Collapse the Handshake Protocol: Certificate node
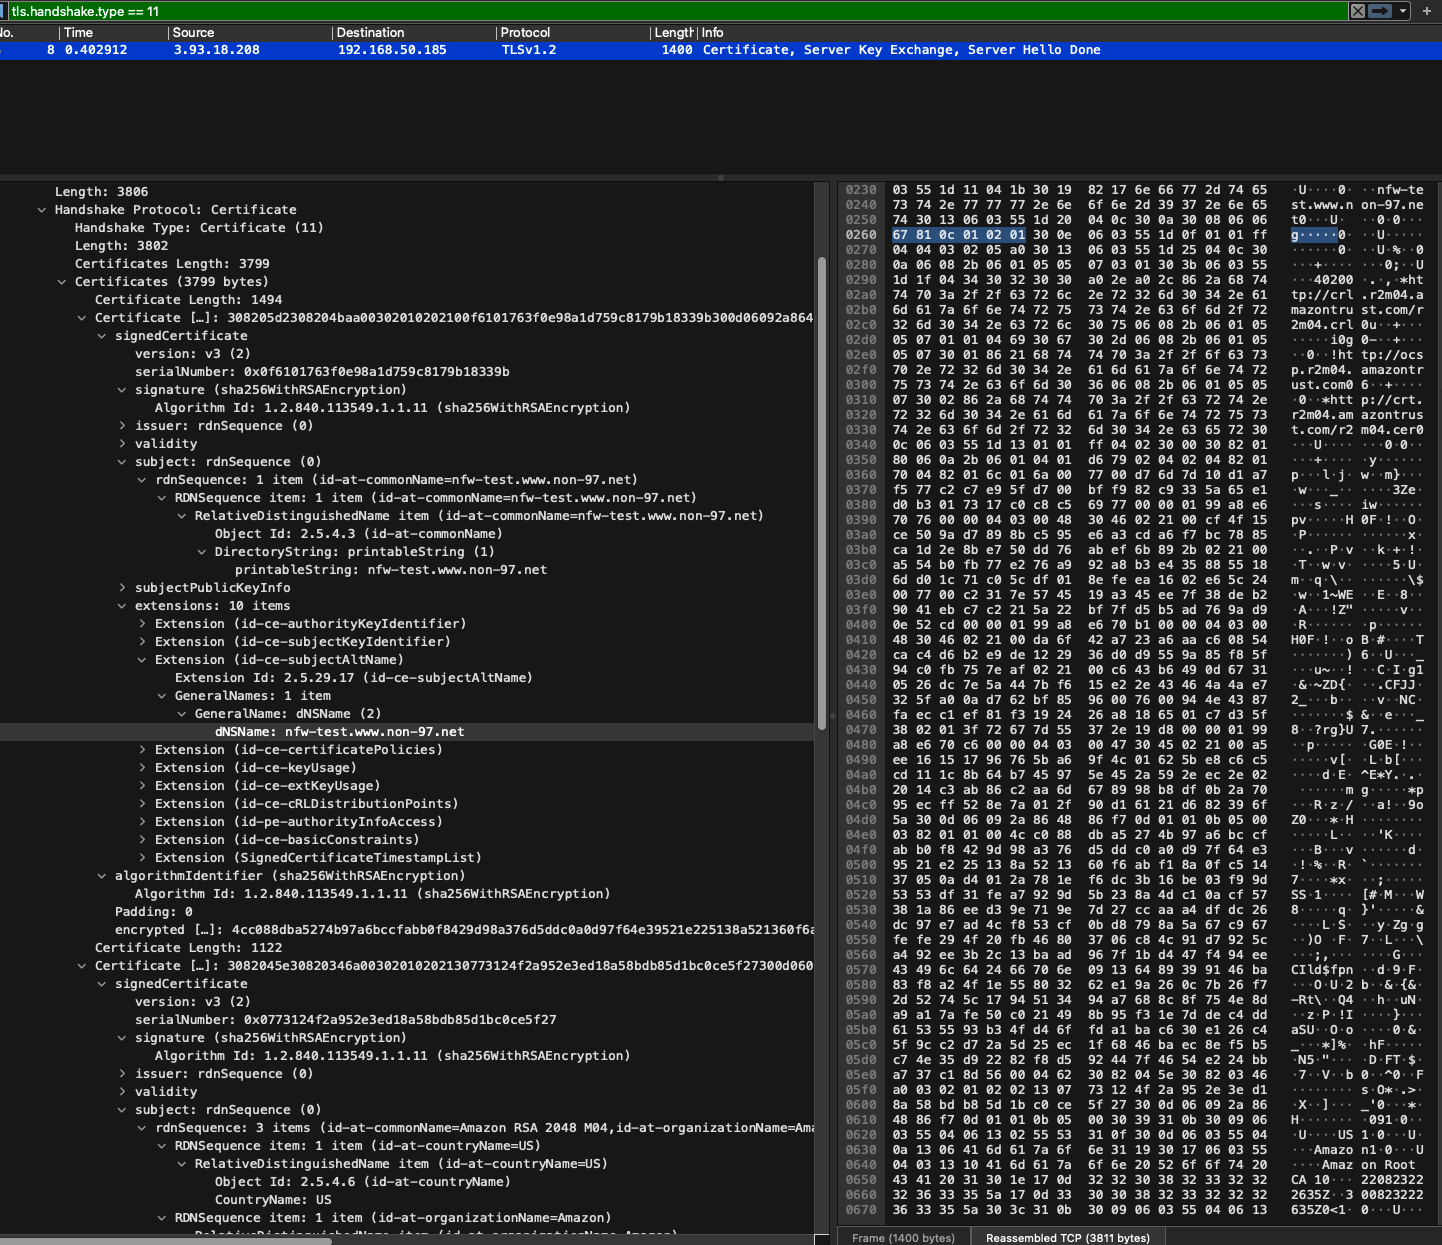 (x=42, y=210)
